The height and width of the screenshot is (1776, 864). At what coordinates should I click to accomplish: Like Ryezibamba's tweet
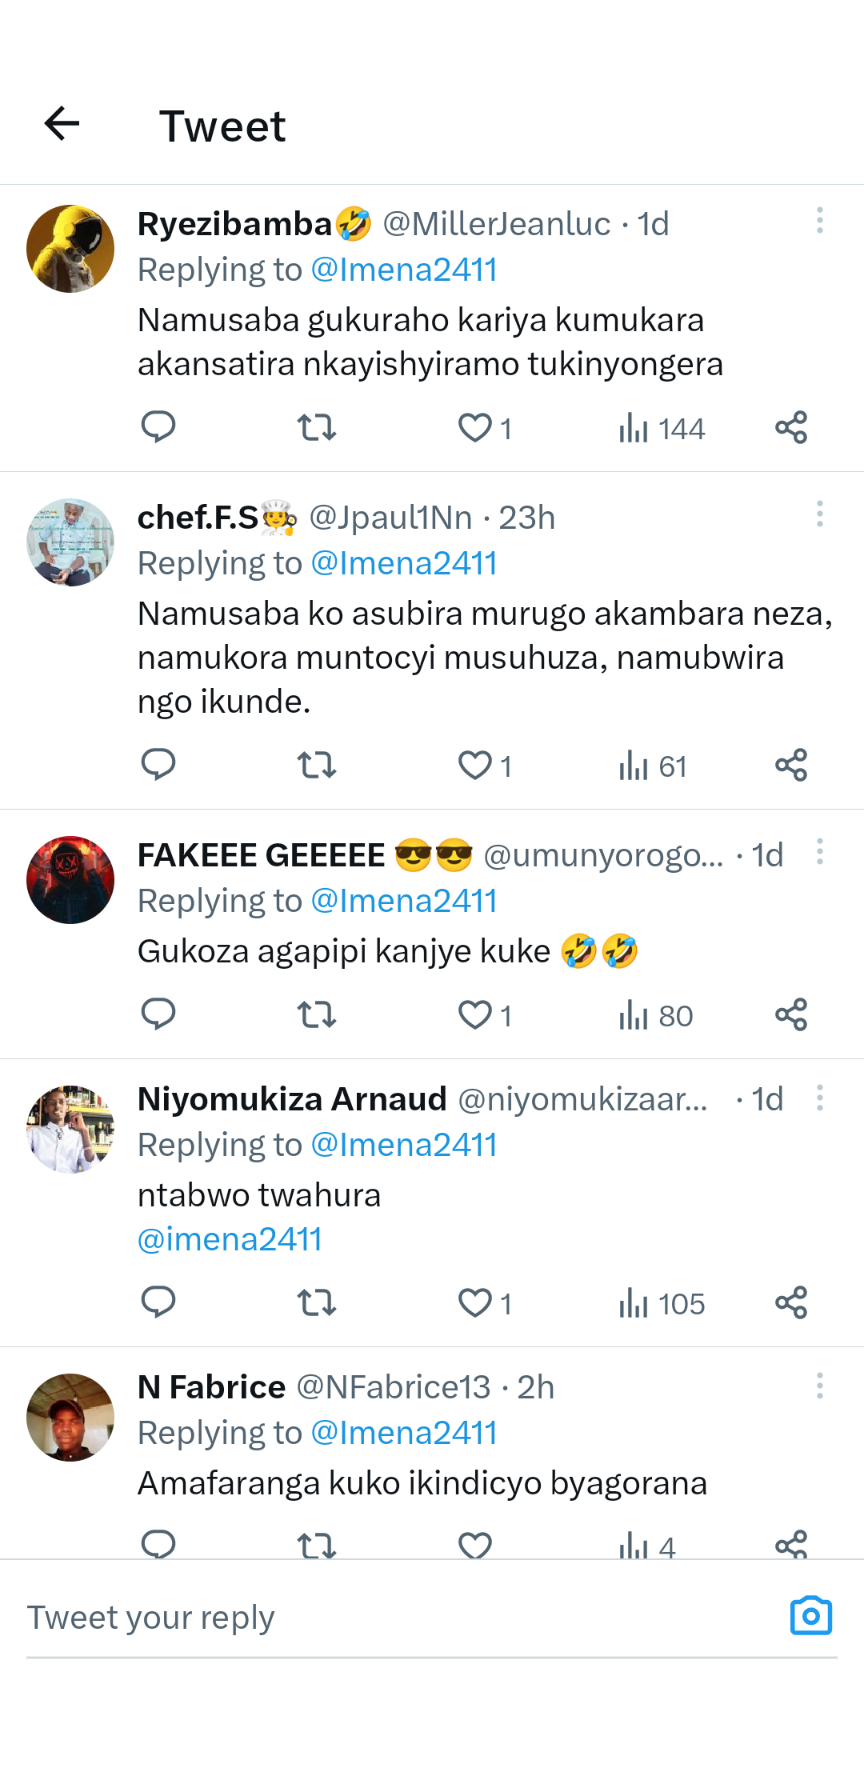tap(475, 428)
